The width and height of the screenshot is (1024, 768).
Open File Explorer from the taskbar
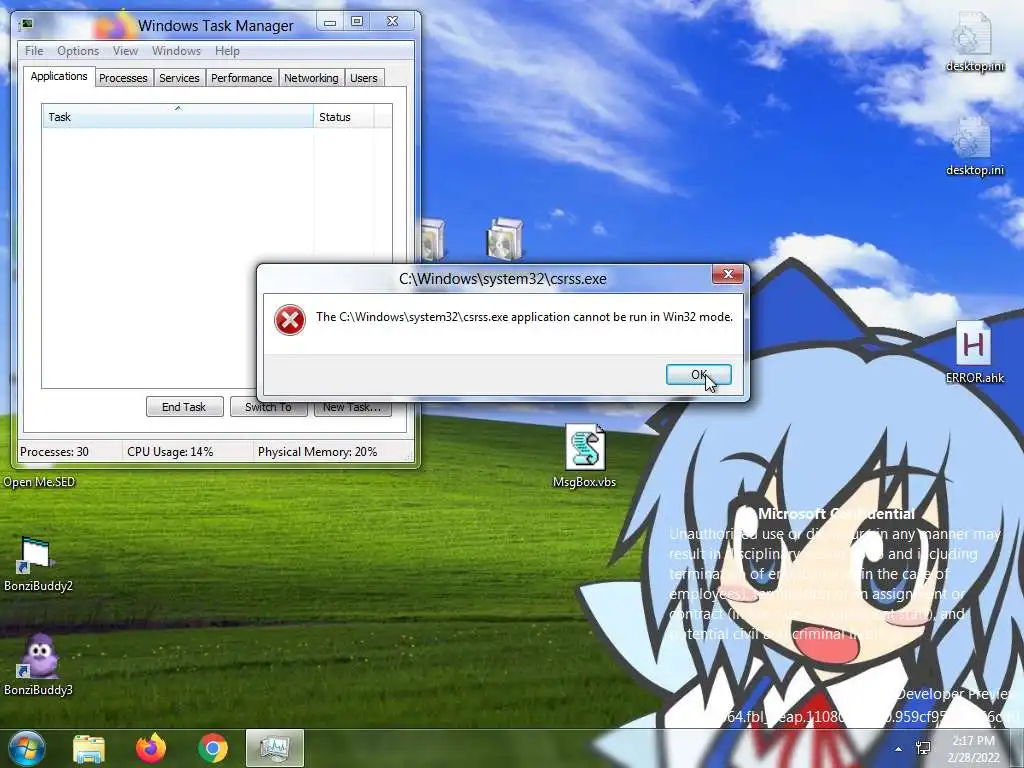tap(89, 749)
